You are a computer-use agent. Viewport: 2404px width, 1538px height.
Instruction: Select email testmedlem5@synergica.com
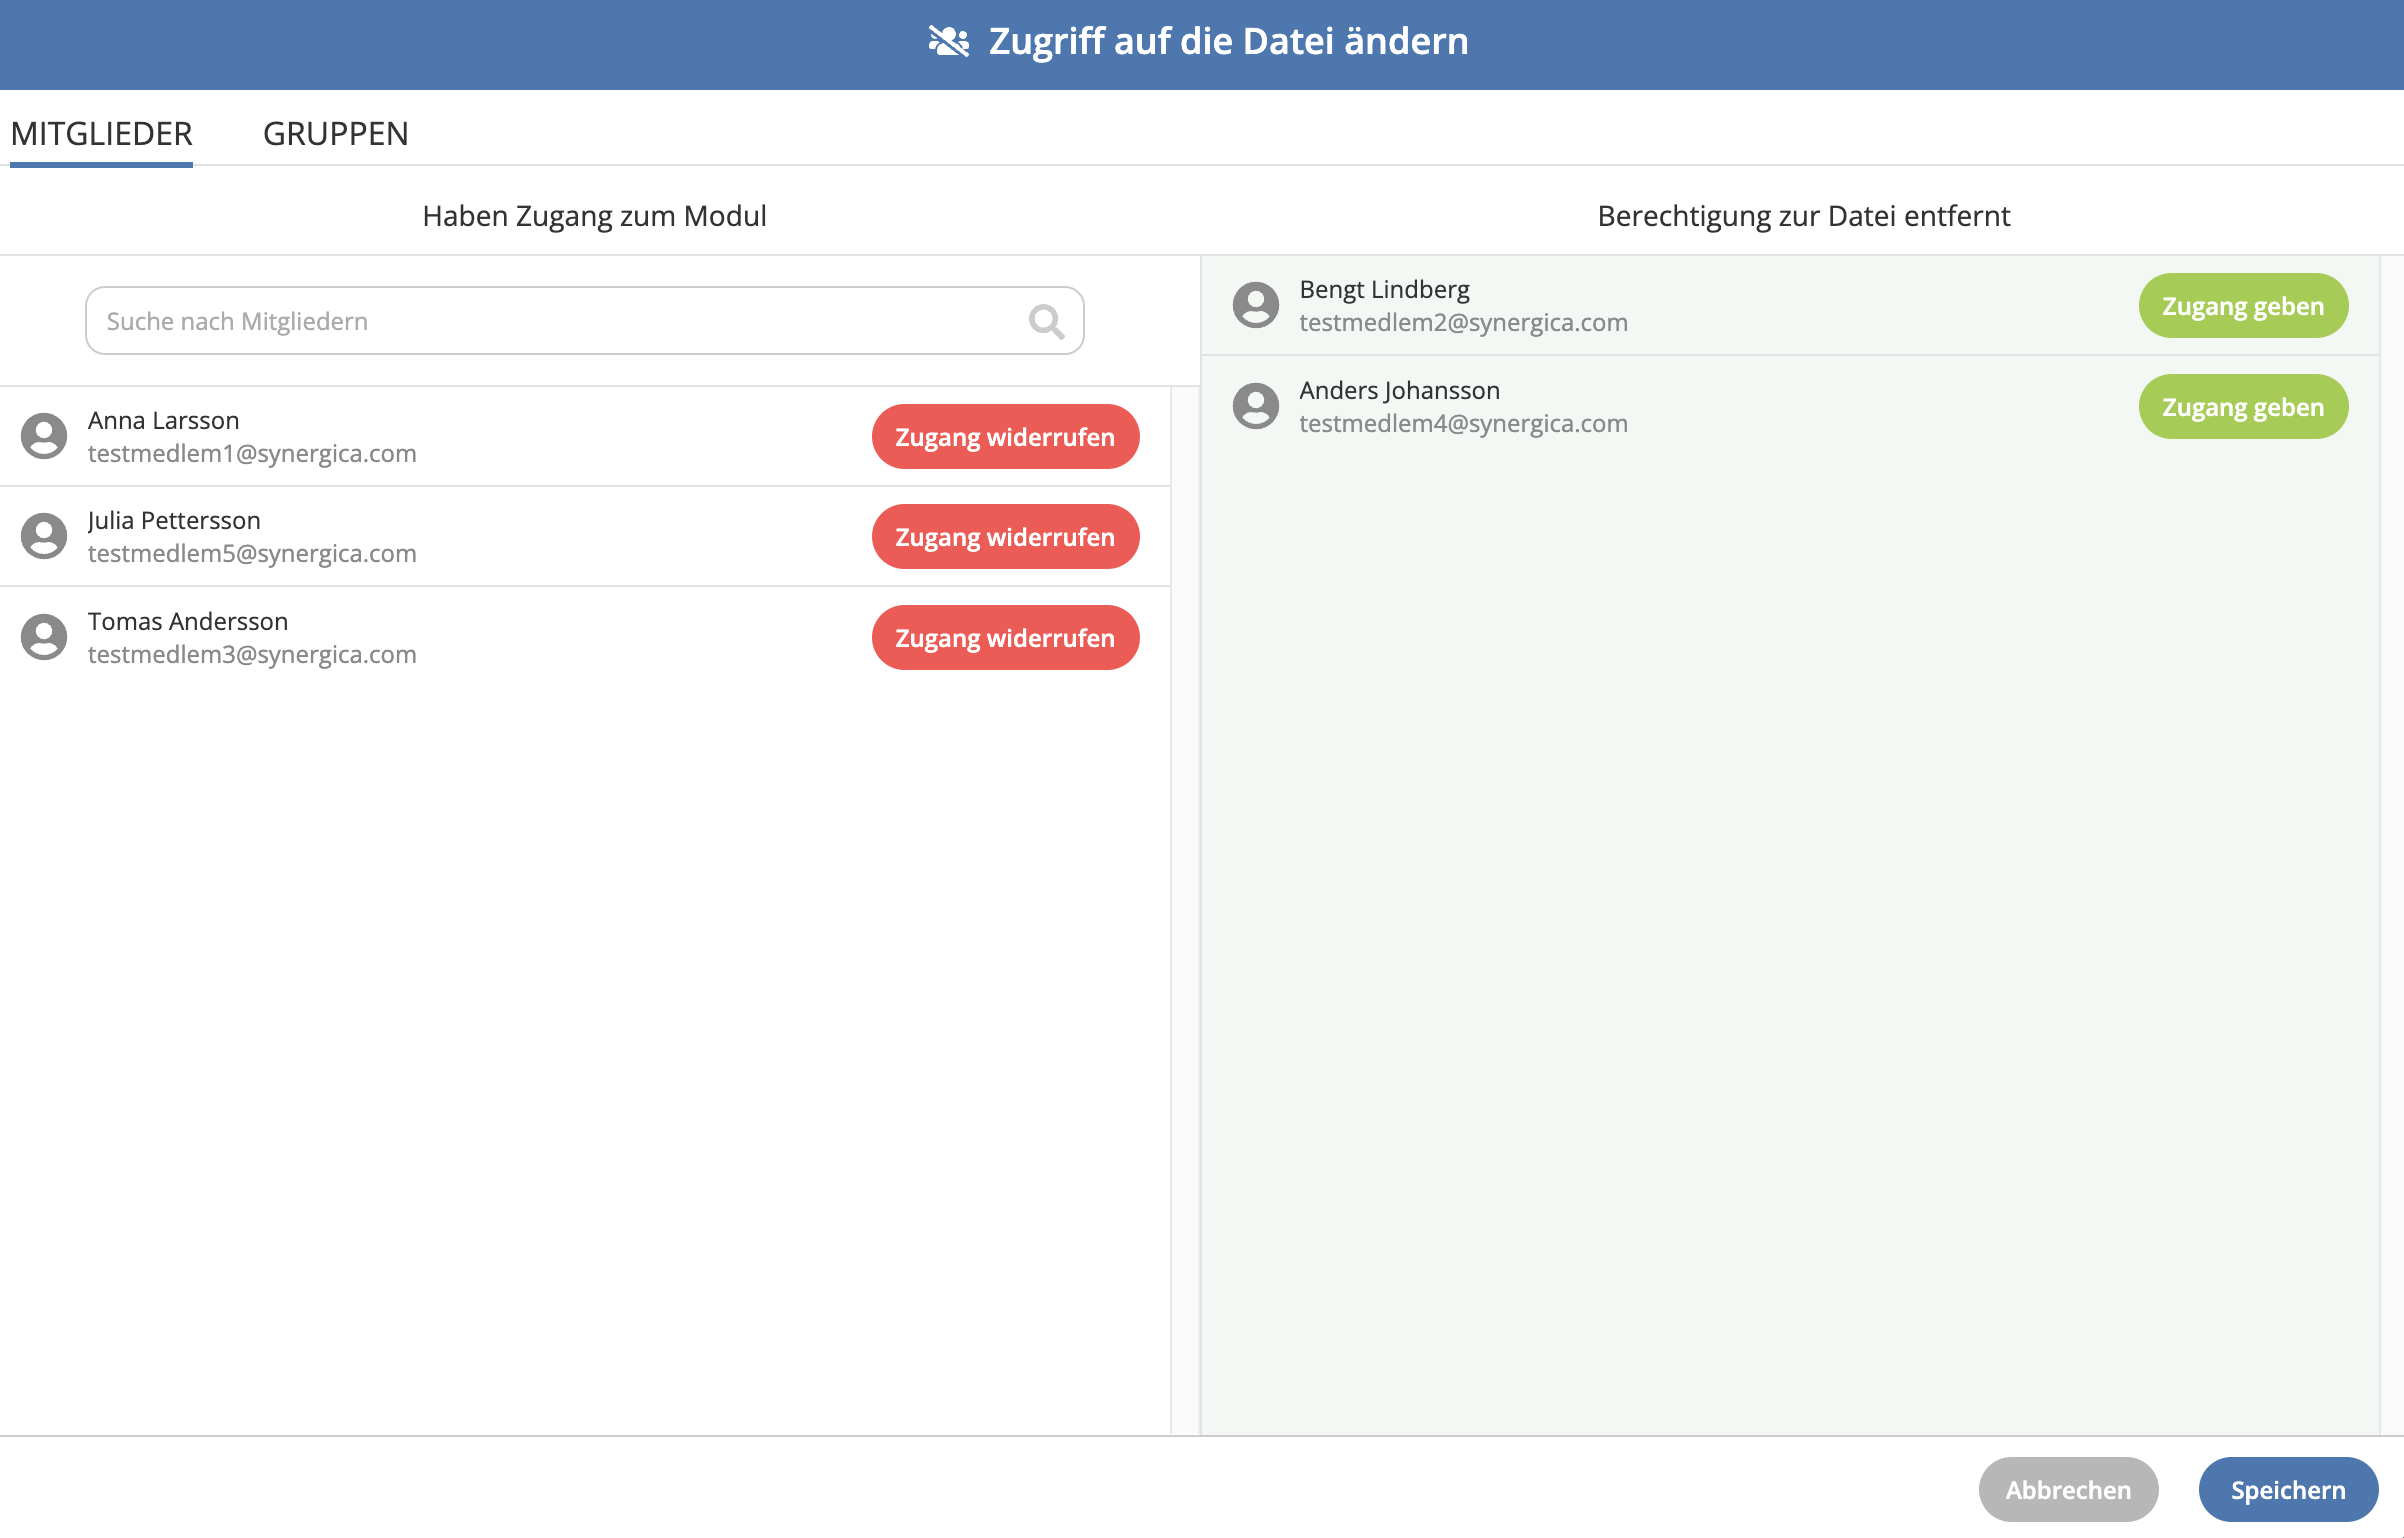coord(252,553)
